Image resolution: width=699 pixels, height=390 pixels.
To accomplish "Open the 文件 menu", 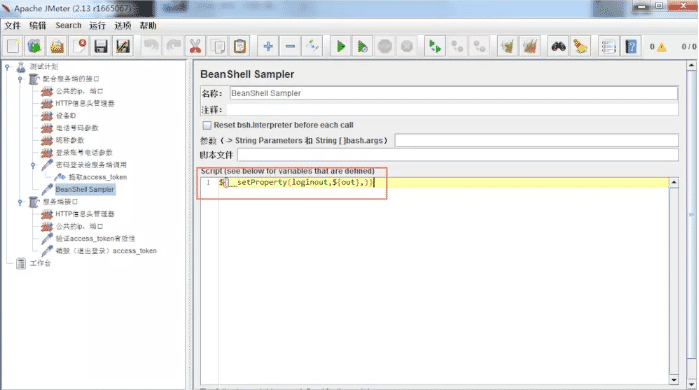I will coord(12,25).
